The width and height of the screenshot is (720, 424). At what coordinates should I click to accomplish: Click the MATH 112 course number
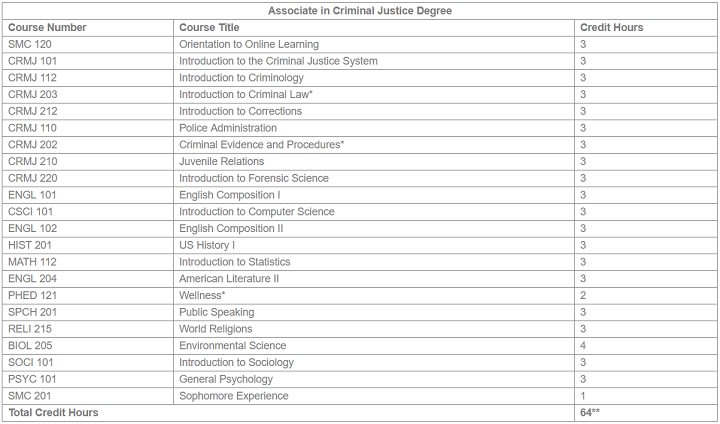[32, 262]
